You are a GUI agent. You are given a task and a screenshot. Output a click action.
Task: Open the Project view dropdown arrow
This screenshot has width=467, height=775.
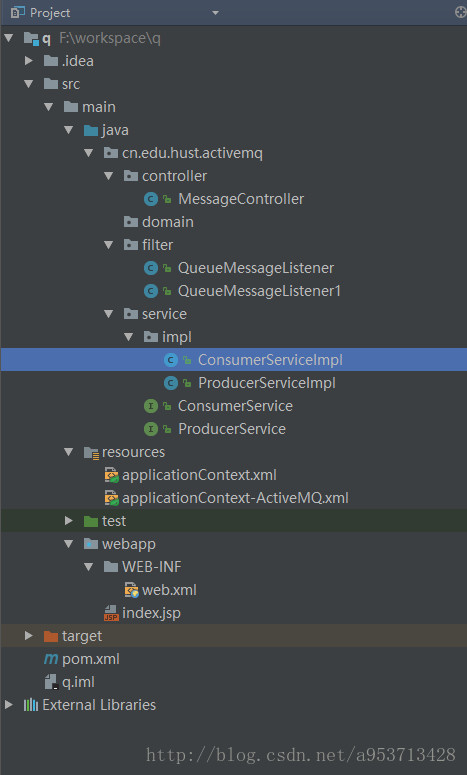[215, 13]
